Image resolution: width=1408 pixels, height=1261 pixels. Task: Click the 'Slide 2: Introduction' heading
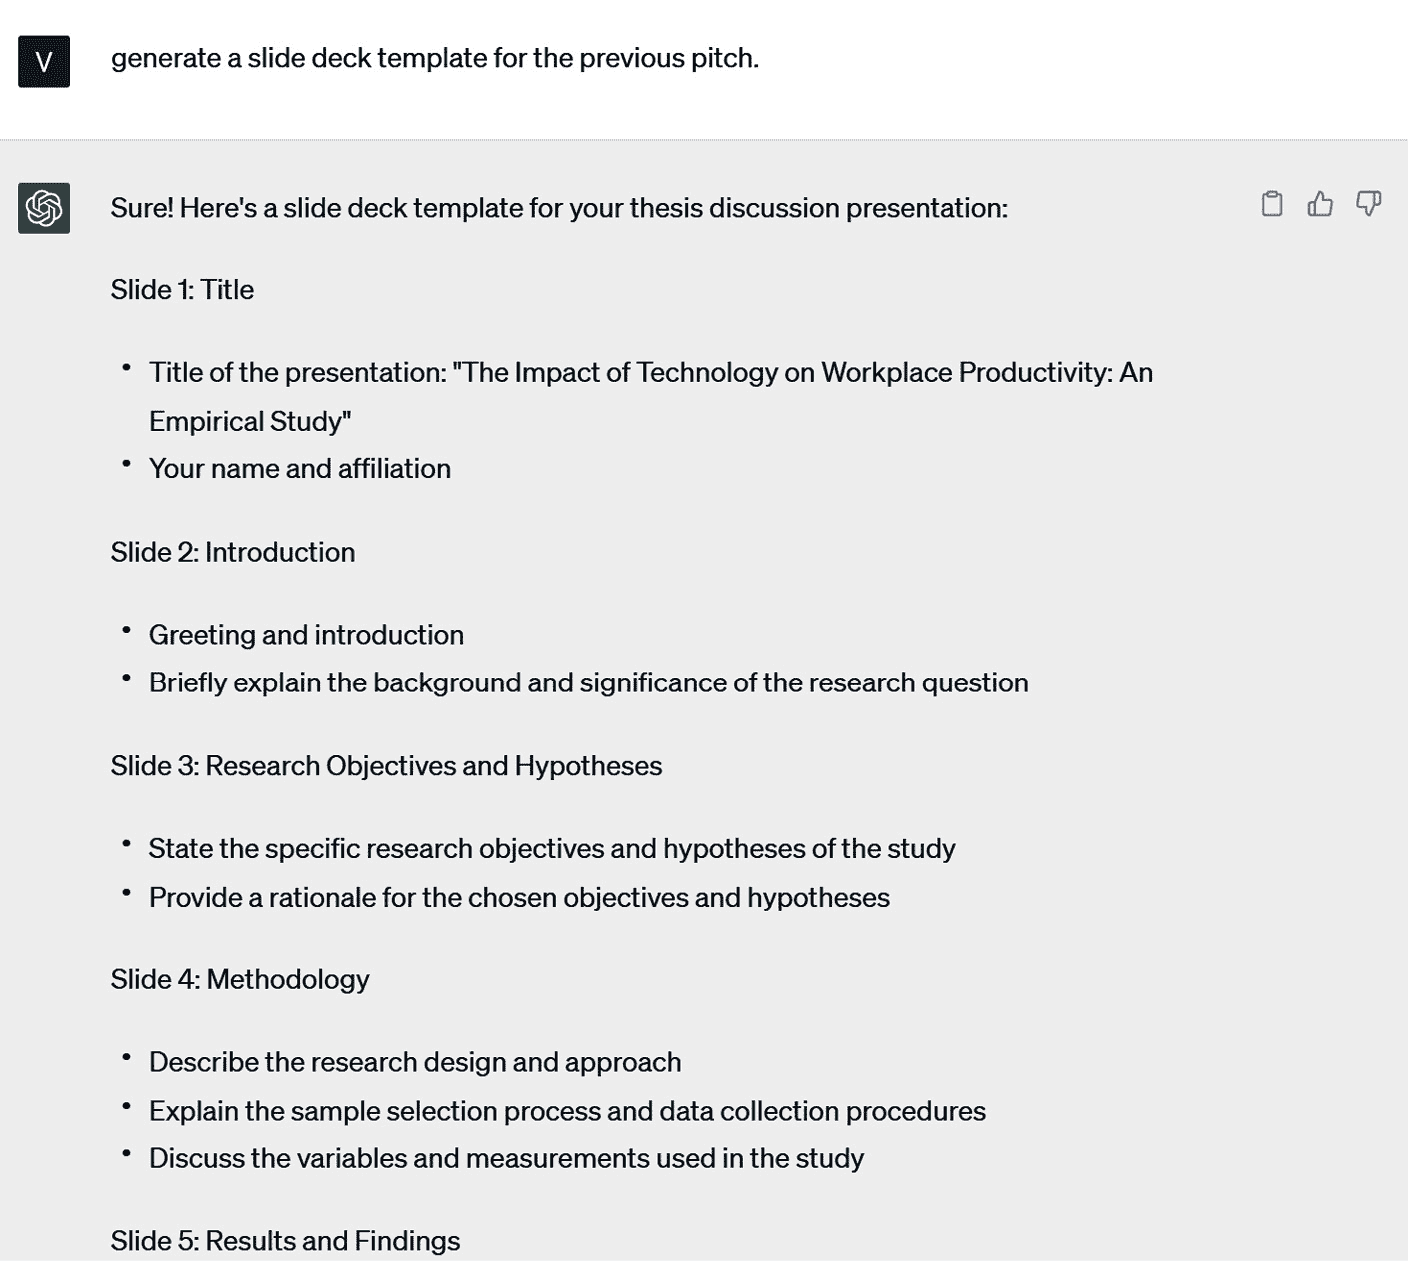click(x=233, y=552)
